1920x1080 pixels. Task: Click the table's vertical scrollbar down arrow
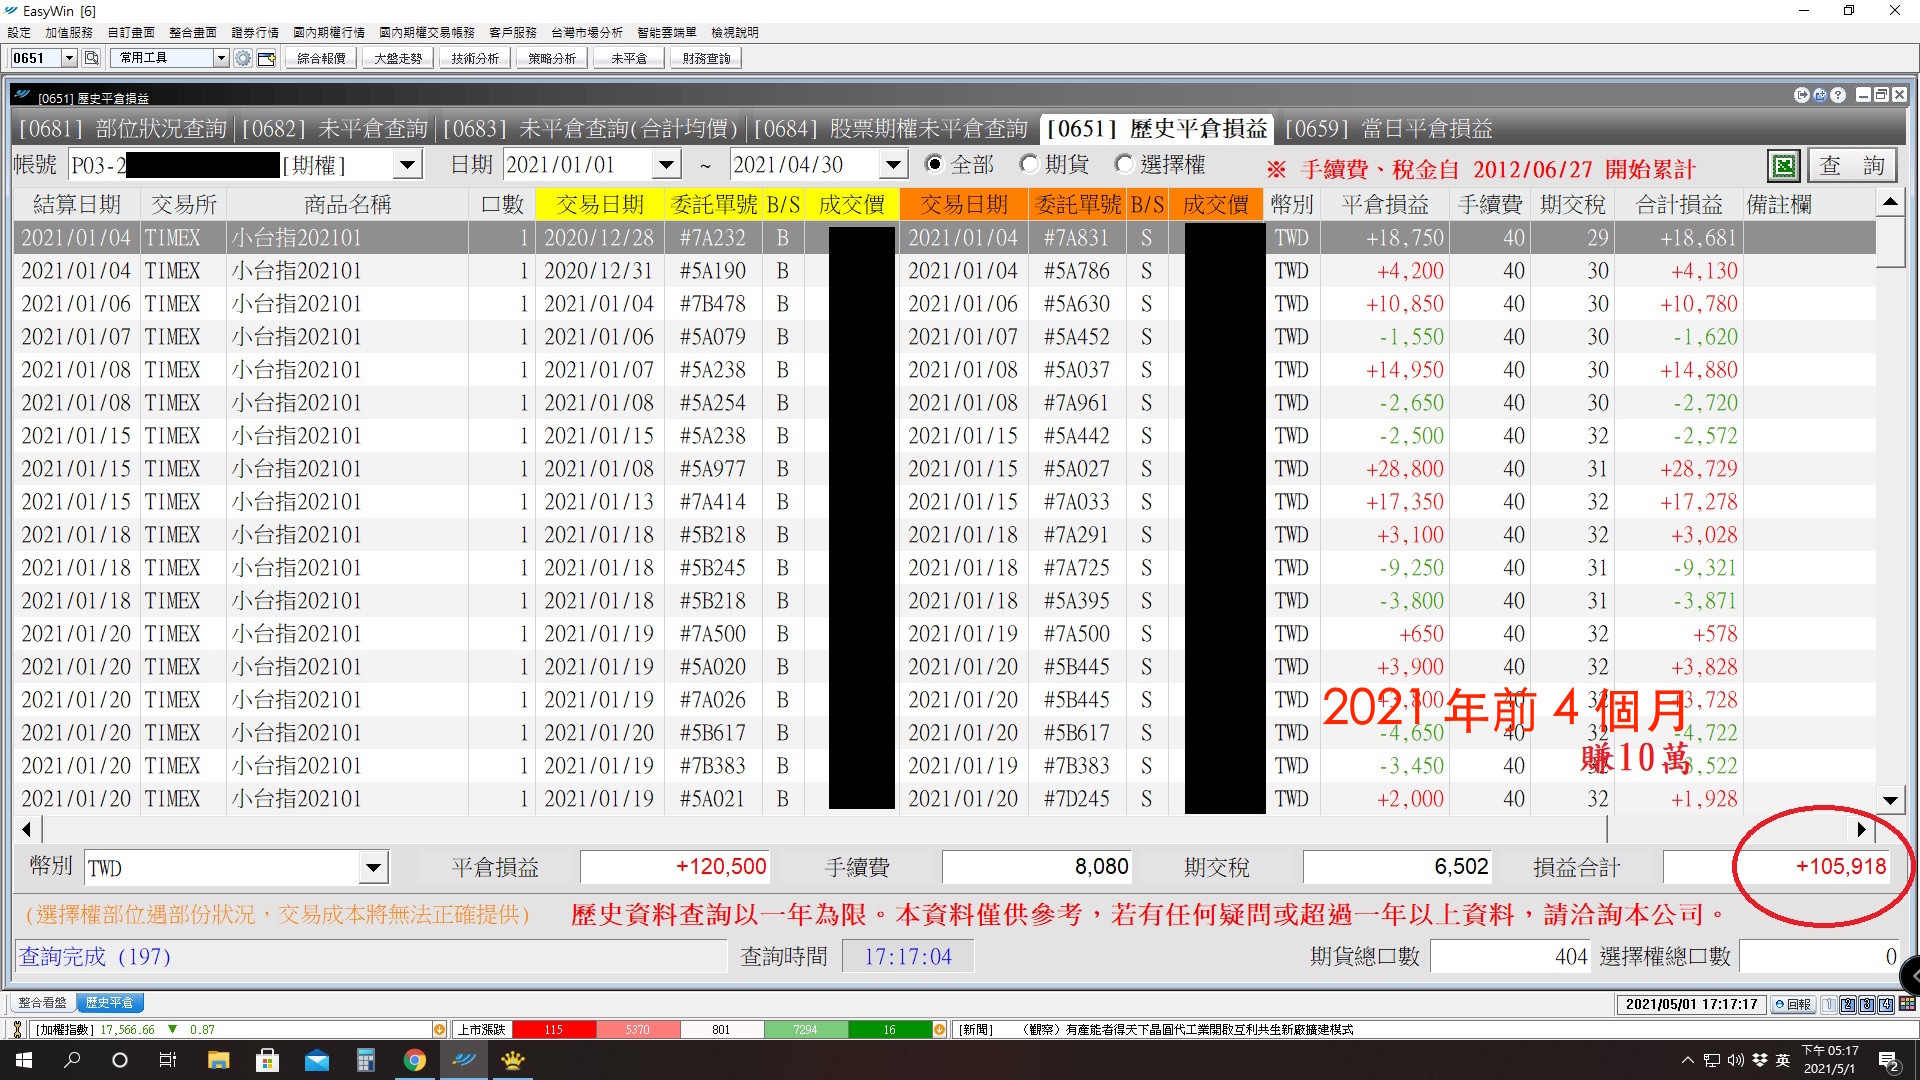click(x=1889, y=800)
